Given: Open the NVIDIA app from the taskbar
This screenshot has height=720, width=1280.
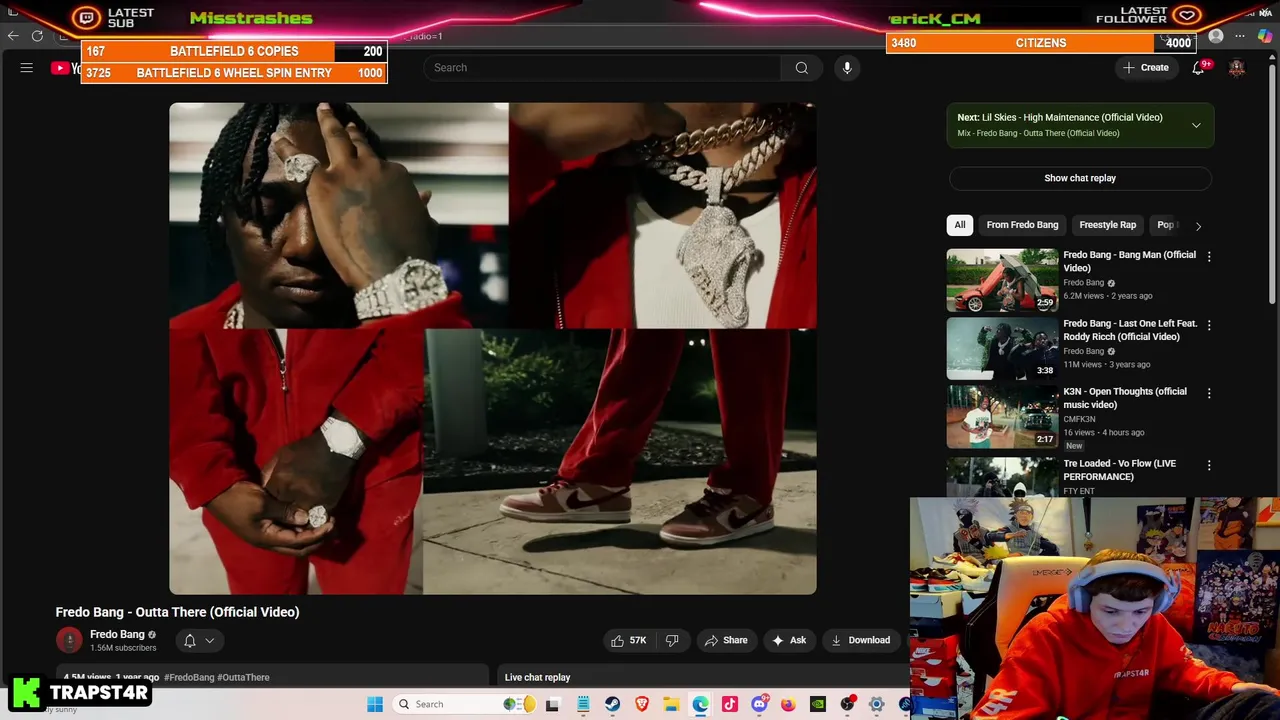Looking at the screenshot, I should [x=818, y=704].
